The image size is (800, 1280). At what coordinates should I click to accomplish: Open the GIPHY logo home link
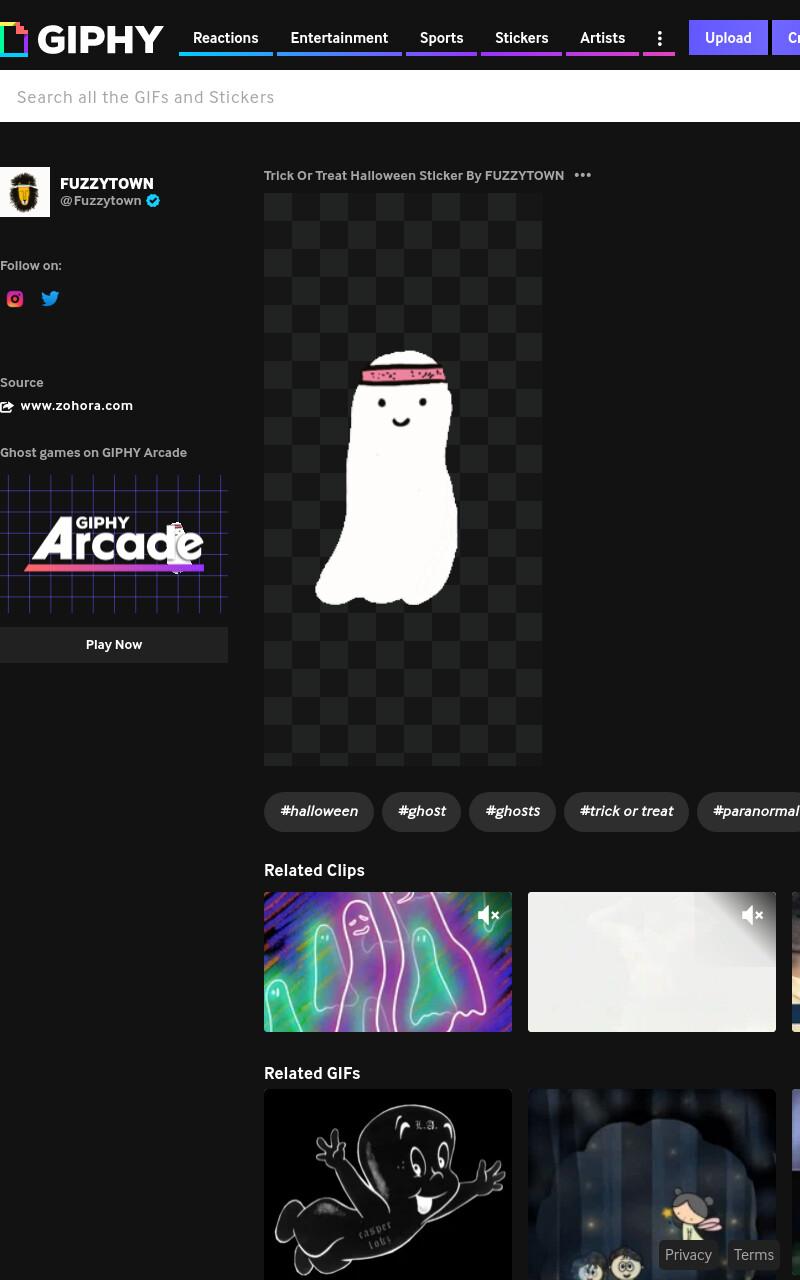(x=82, y=39)
